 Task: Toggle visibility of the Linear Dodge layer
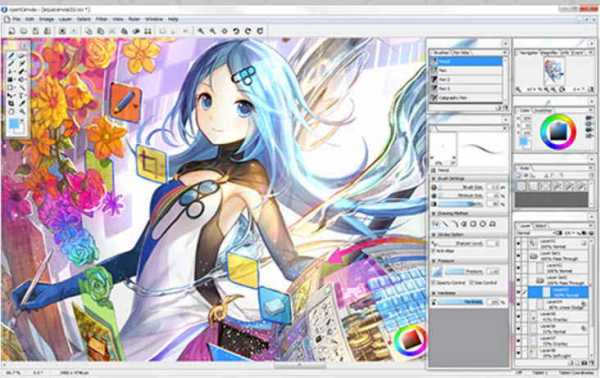pos(518,305)
